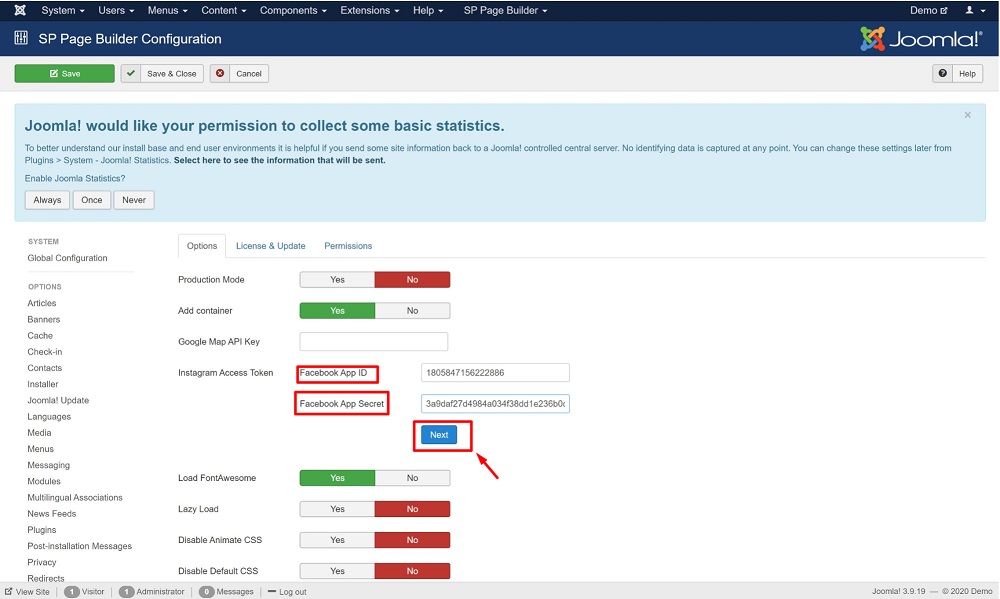Viewport: 1000px width, 599px height.
Task: Click the Facebook App ID input field
Action: point(496,373)
